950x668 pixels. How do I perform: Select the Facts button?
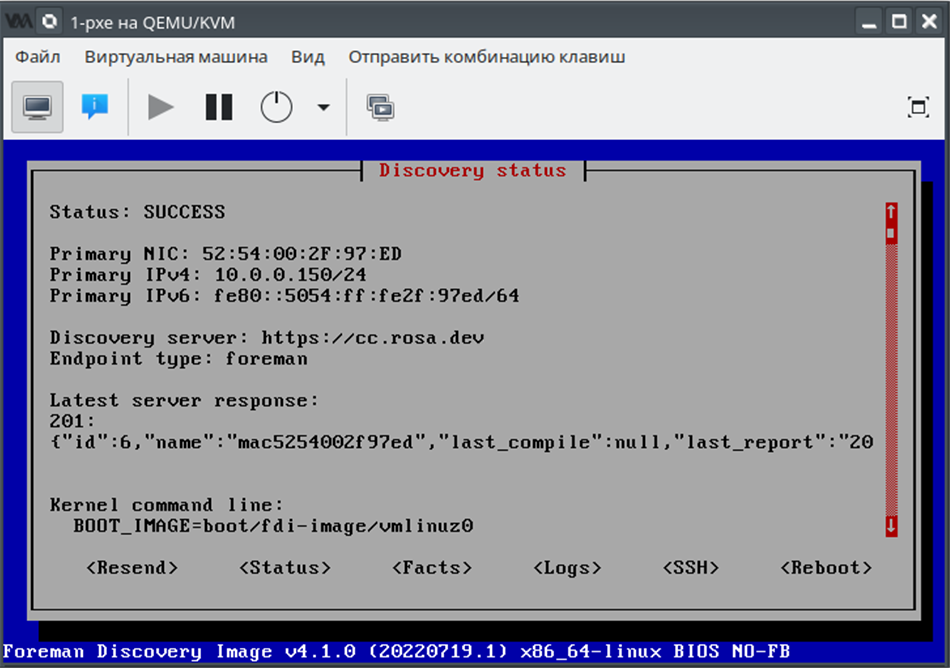[432, 568]
